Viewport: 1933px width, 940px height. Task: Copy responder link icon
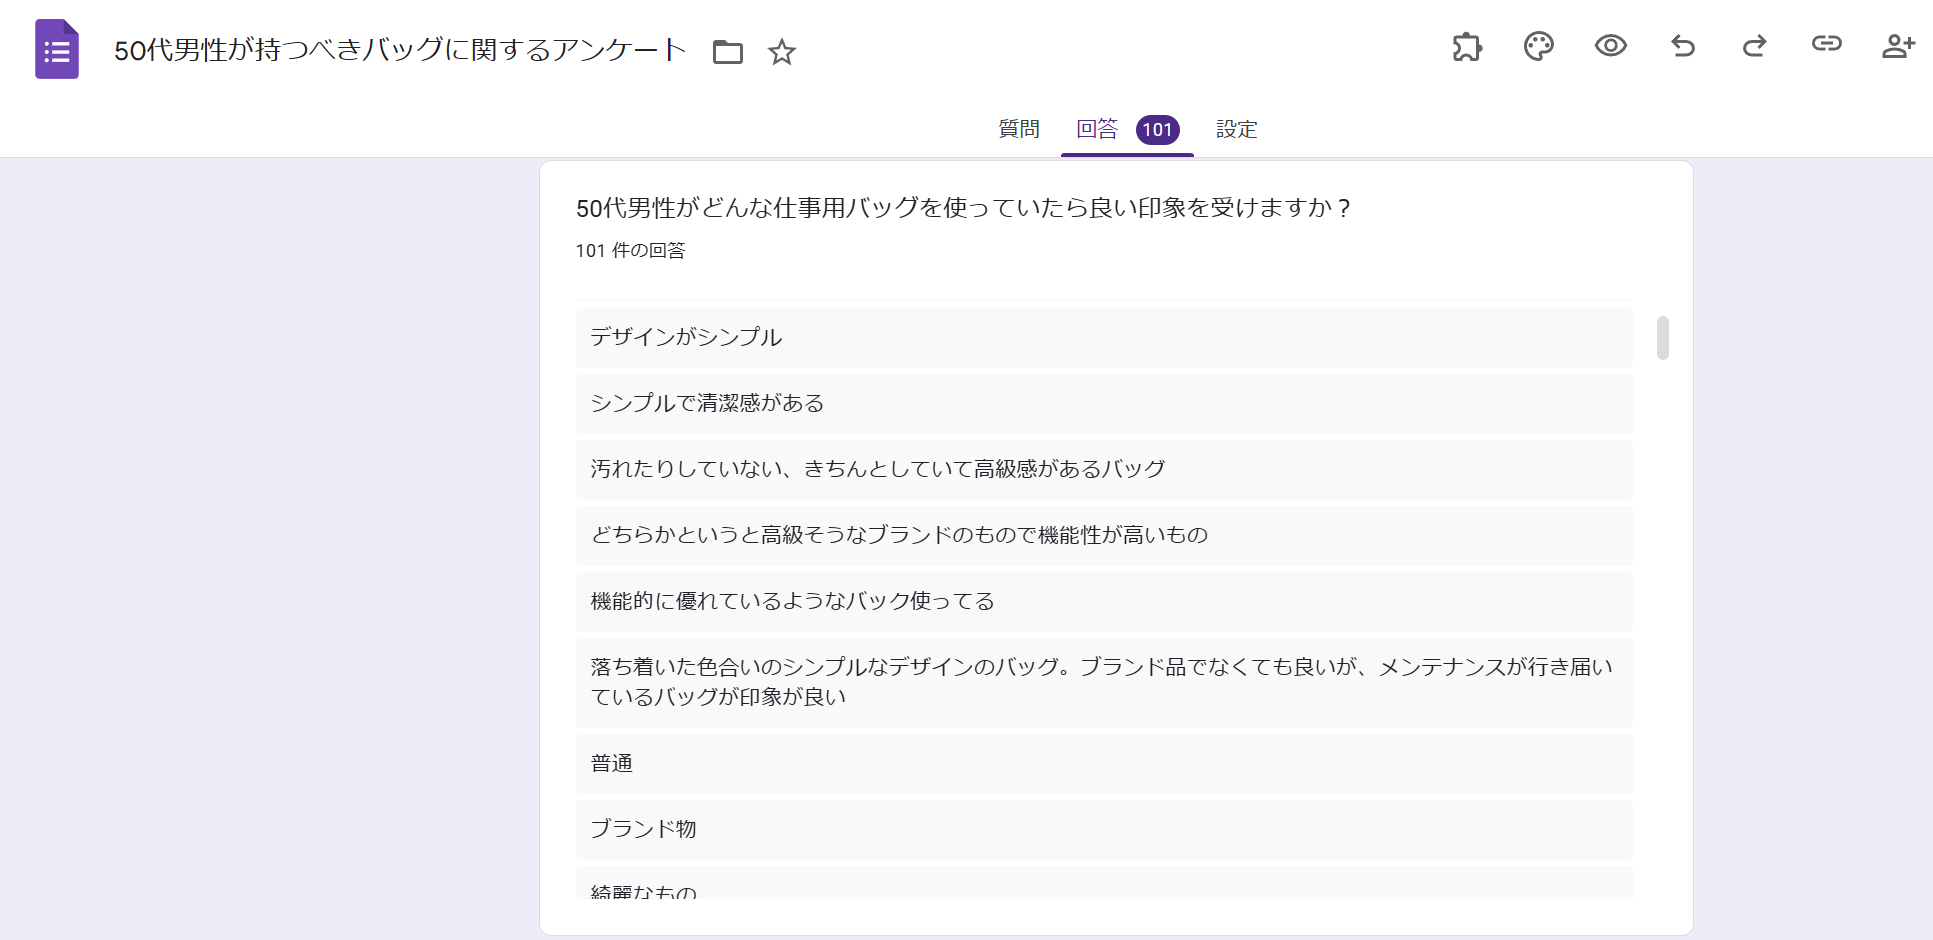1827,43
